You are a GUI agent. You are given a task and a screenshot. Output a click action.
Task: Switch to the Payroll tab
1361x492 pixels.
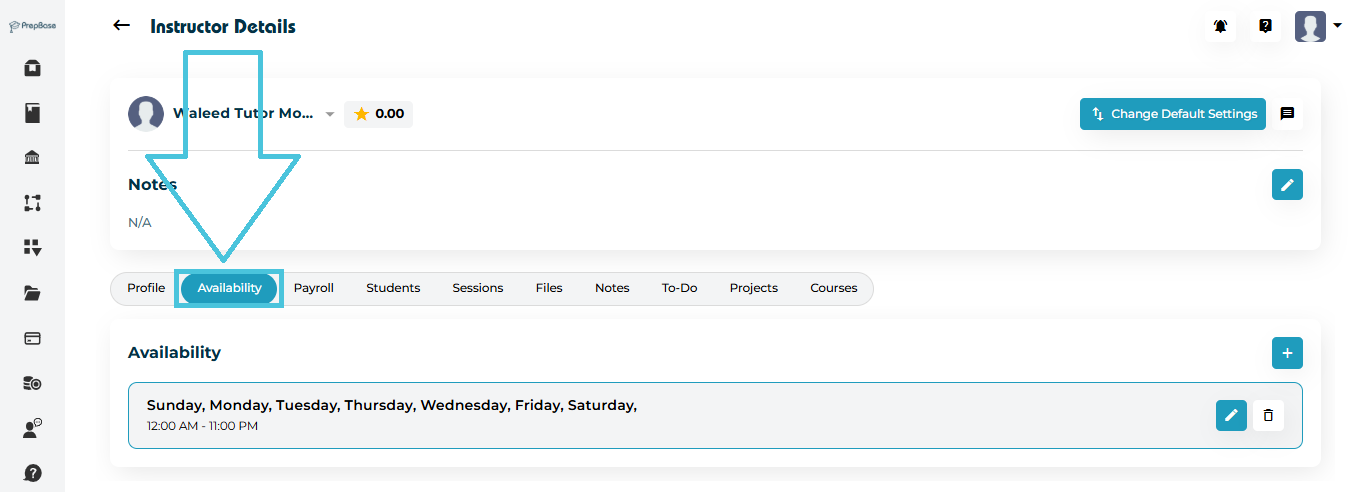tap(313, 288)
